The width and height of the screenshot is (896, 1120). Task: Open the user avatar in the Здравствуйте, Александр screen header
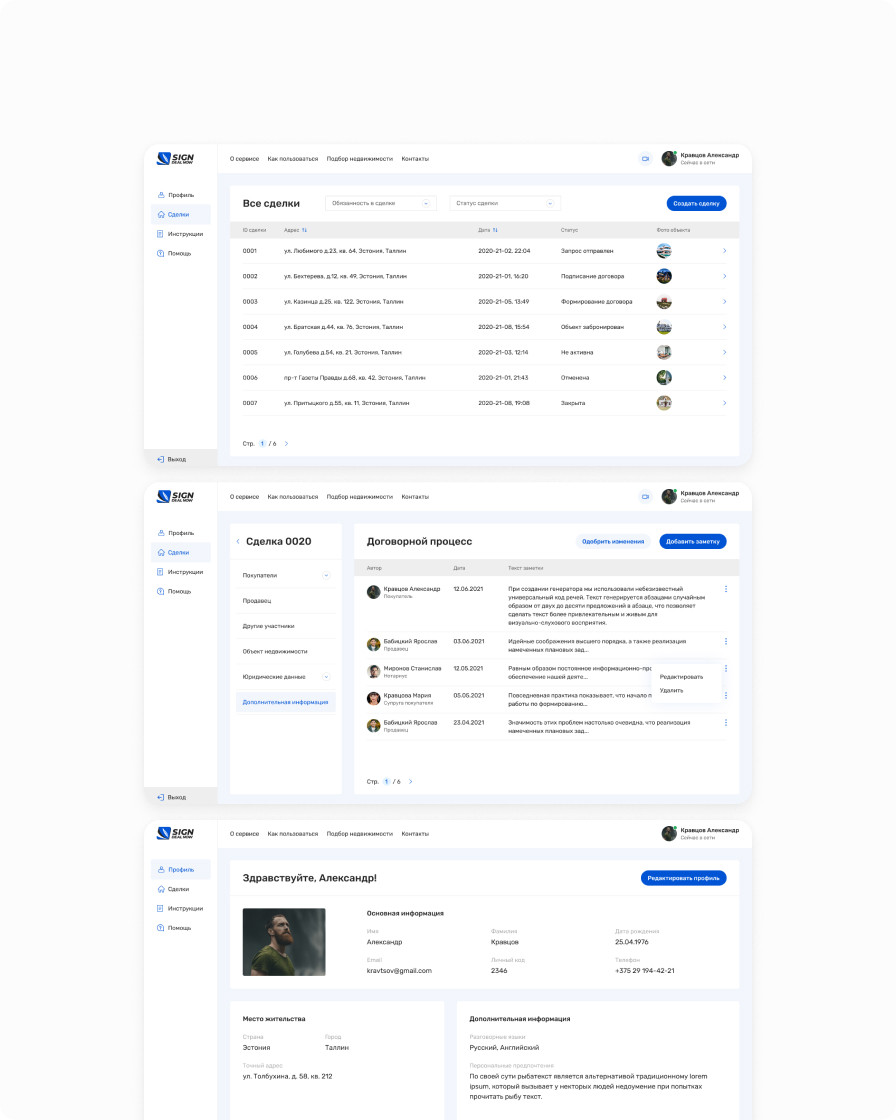coord(669,834)
